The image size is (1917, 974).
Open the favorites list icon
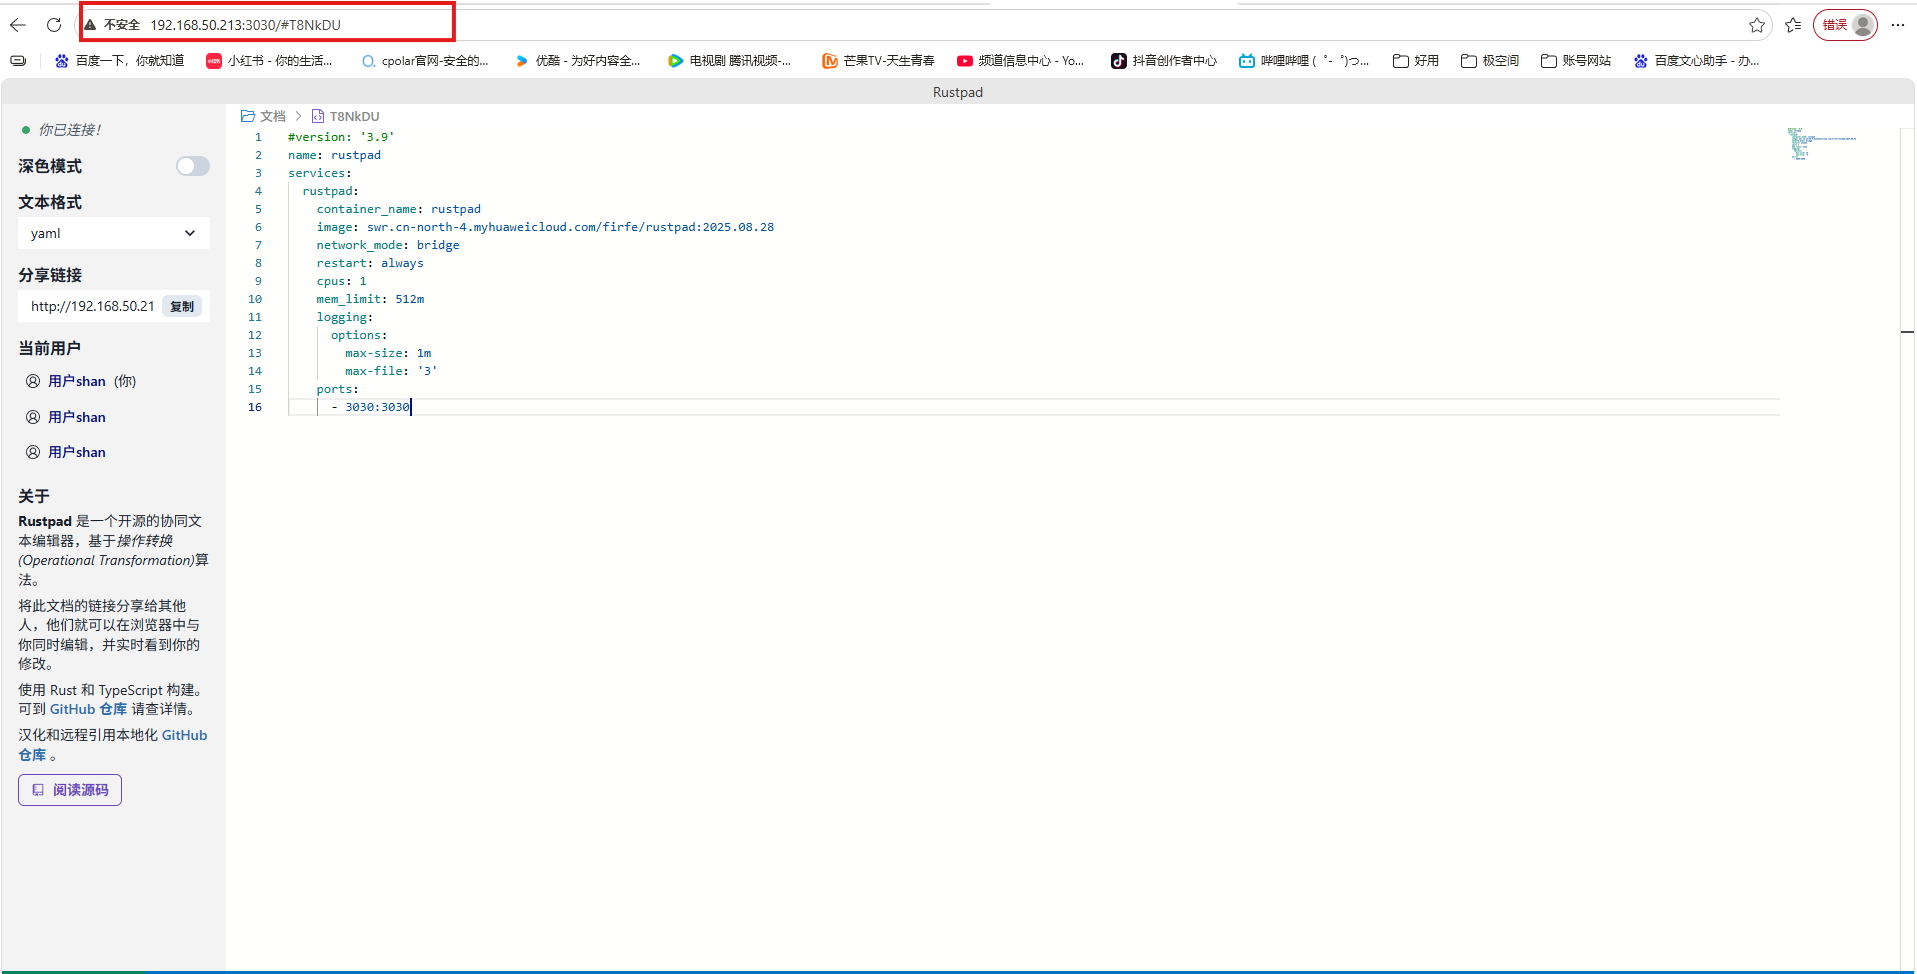(x=1793, y=25)
